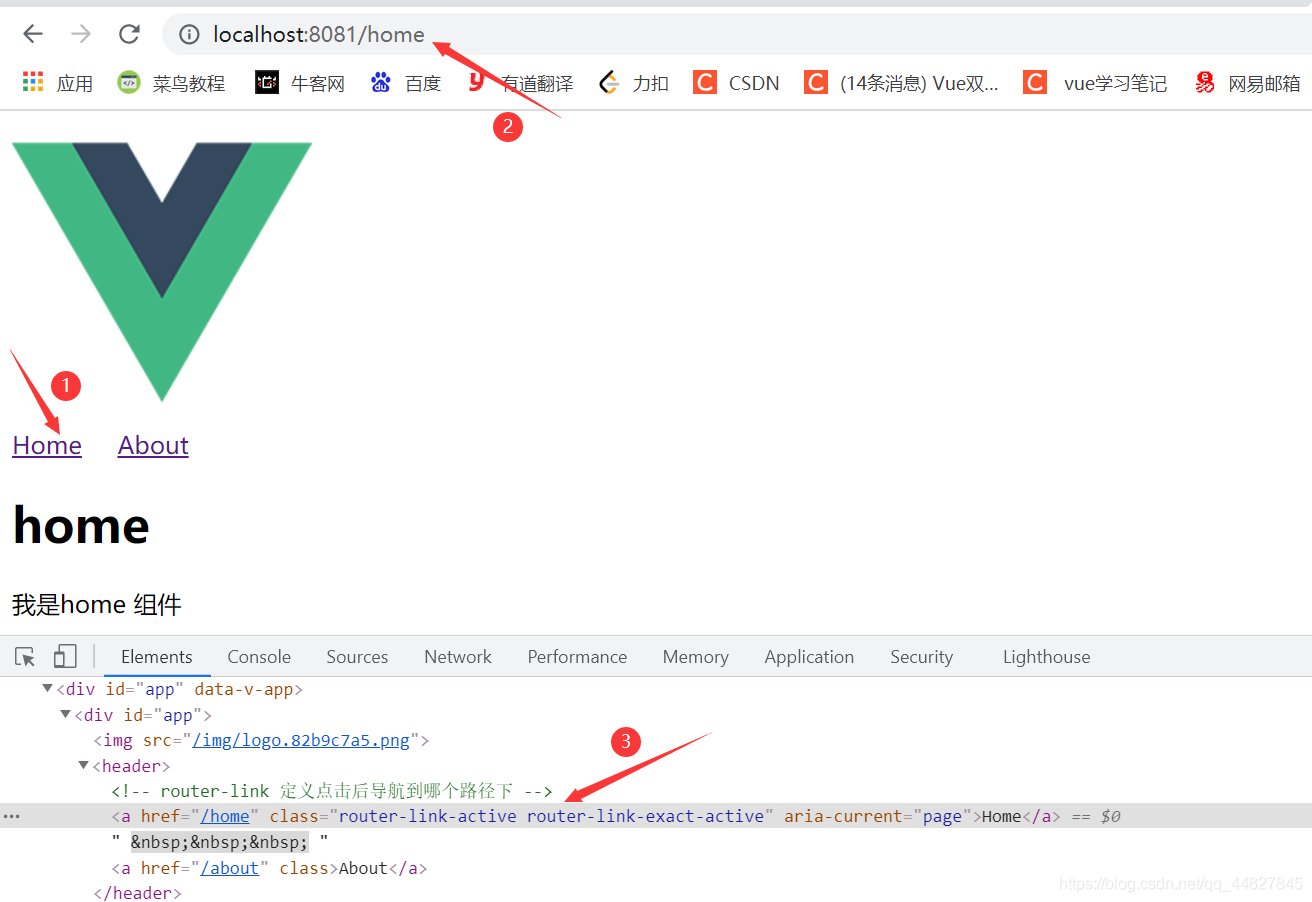This screenshot has height=902, width=1312.
Task: Switch to the Console tab
Action: (x=259, y=657)
